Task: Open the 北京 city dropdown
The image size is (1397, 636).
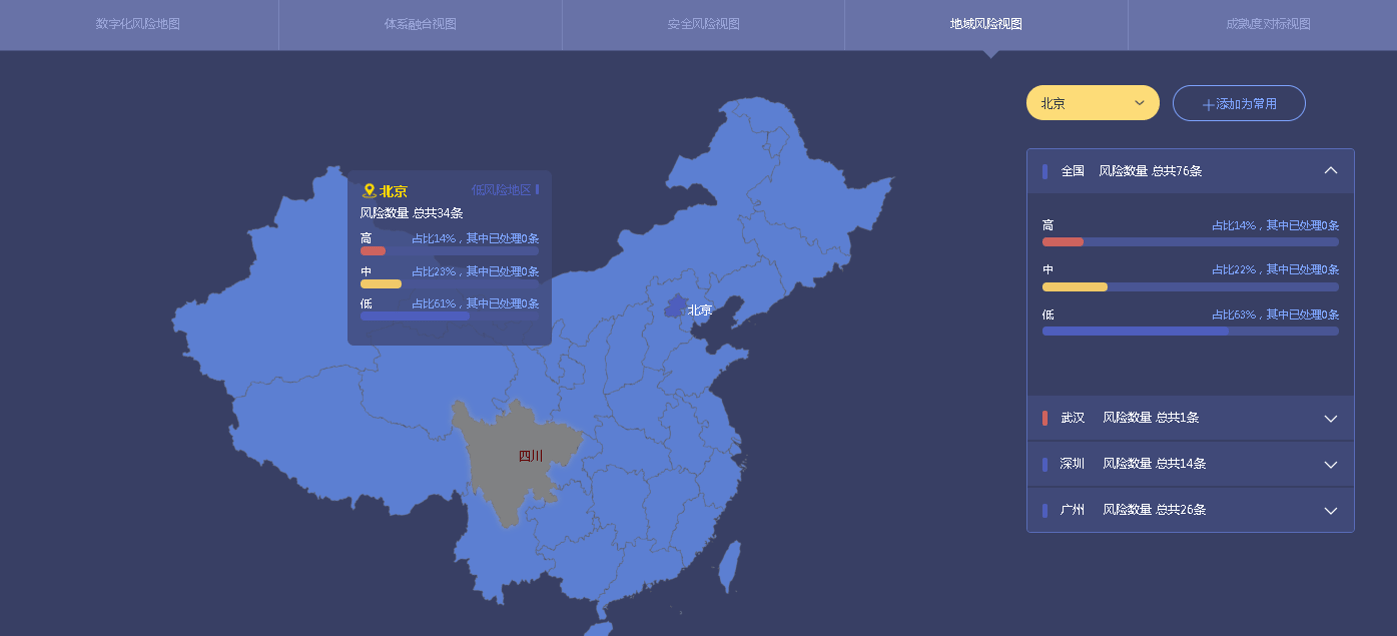Action: (x=1092, y=103)
